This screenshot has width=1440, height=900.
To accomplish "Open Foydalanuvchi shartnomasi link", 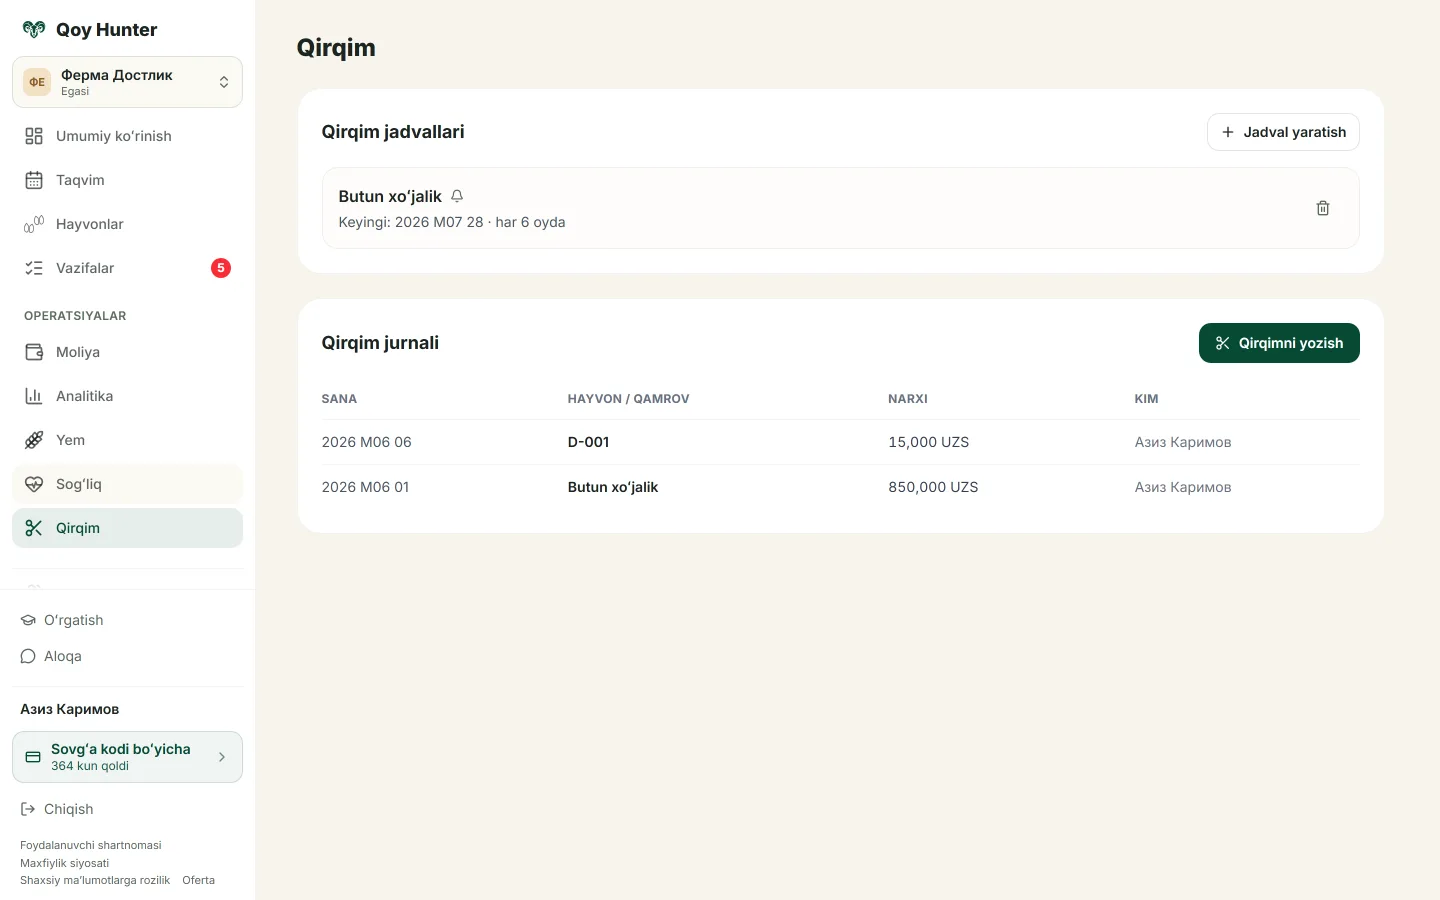I will (91, 845).
